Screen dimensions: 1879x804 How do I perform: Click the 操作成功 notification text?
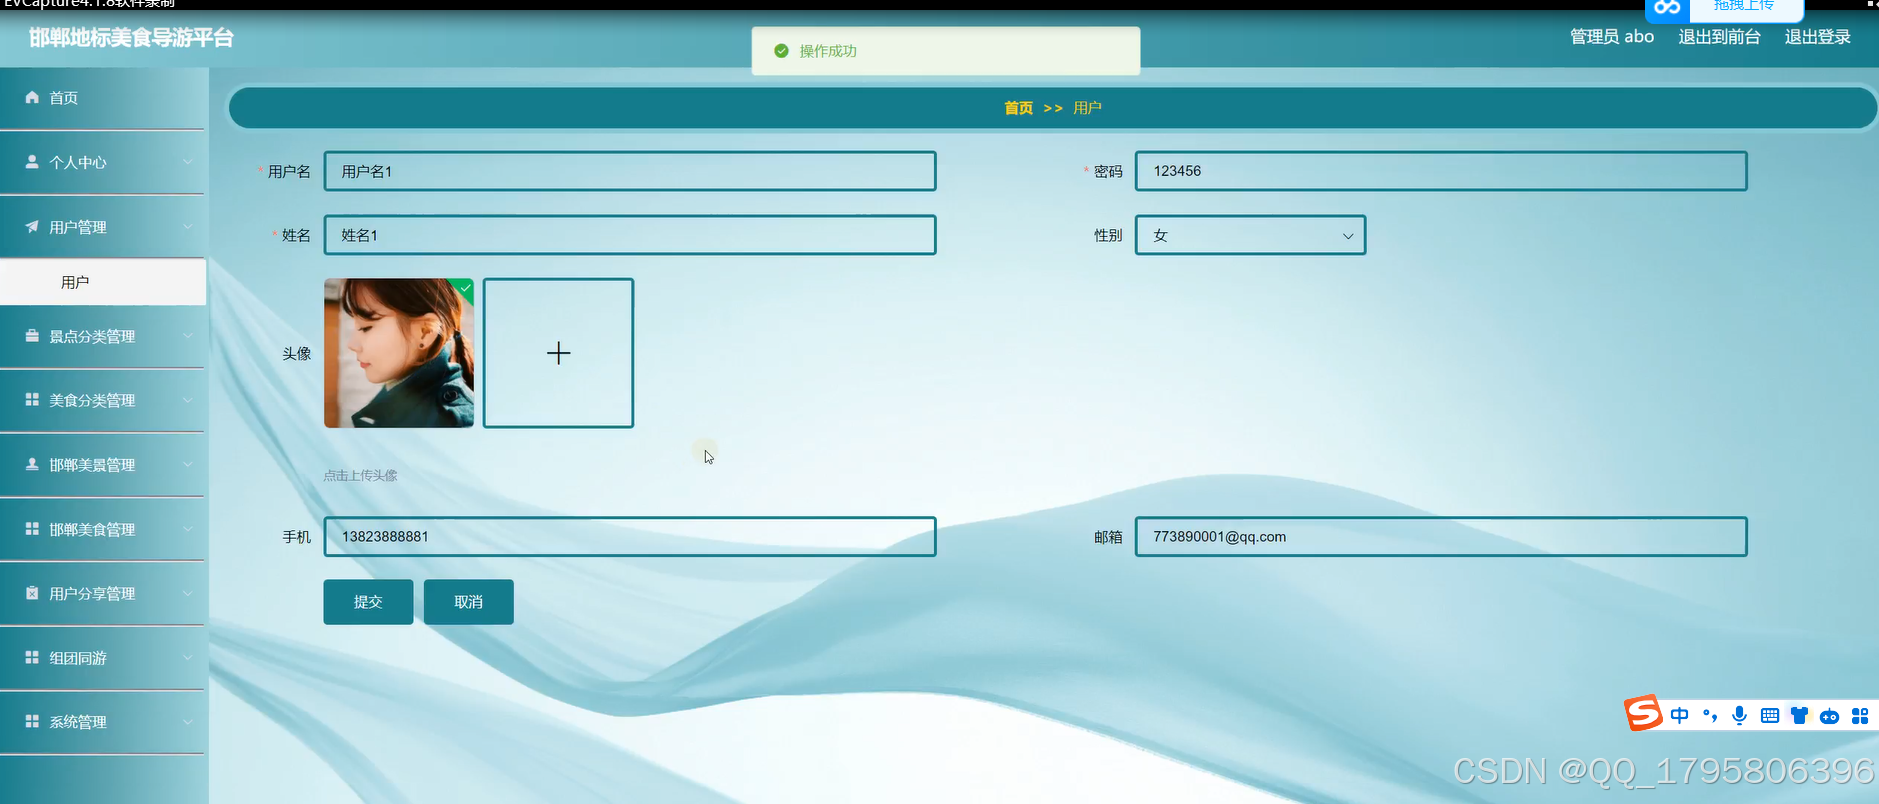click(x=828, y=51)
